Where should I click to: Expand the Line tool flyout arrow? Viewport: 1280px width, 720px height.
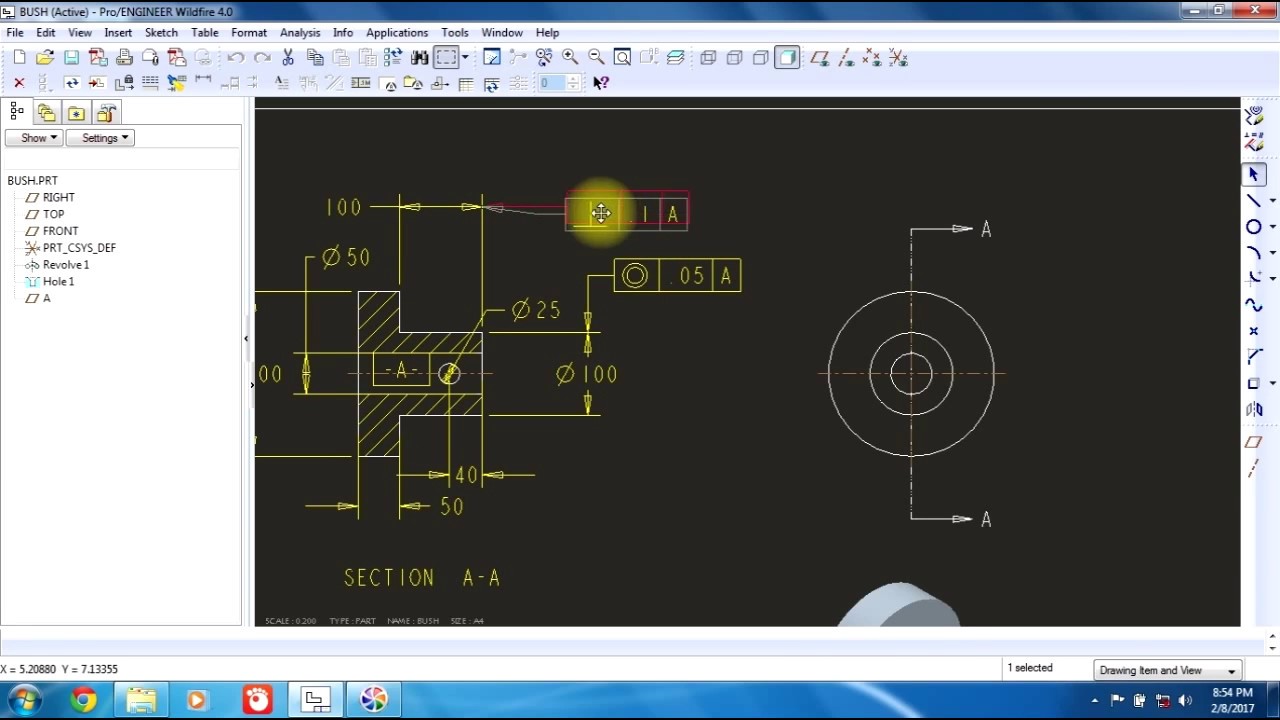[1272, 201]
